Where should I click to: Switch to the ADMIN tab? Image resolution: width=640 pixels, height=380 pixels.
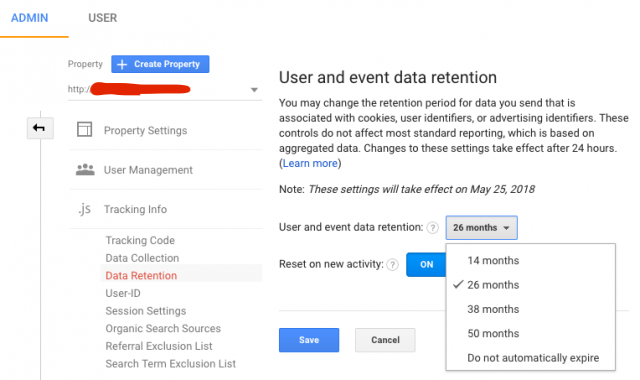pos(29,18)
